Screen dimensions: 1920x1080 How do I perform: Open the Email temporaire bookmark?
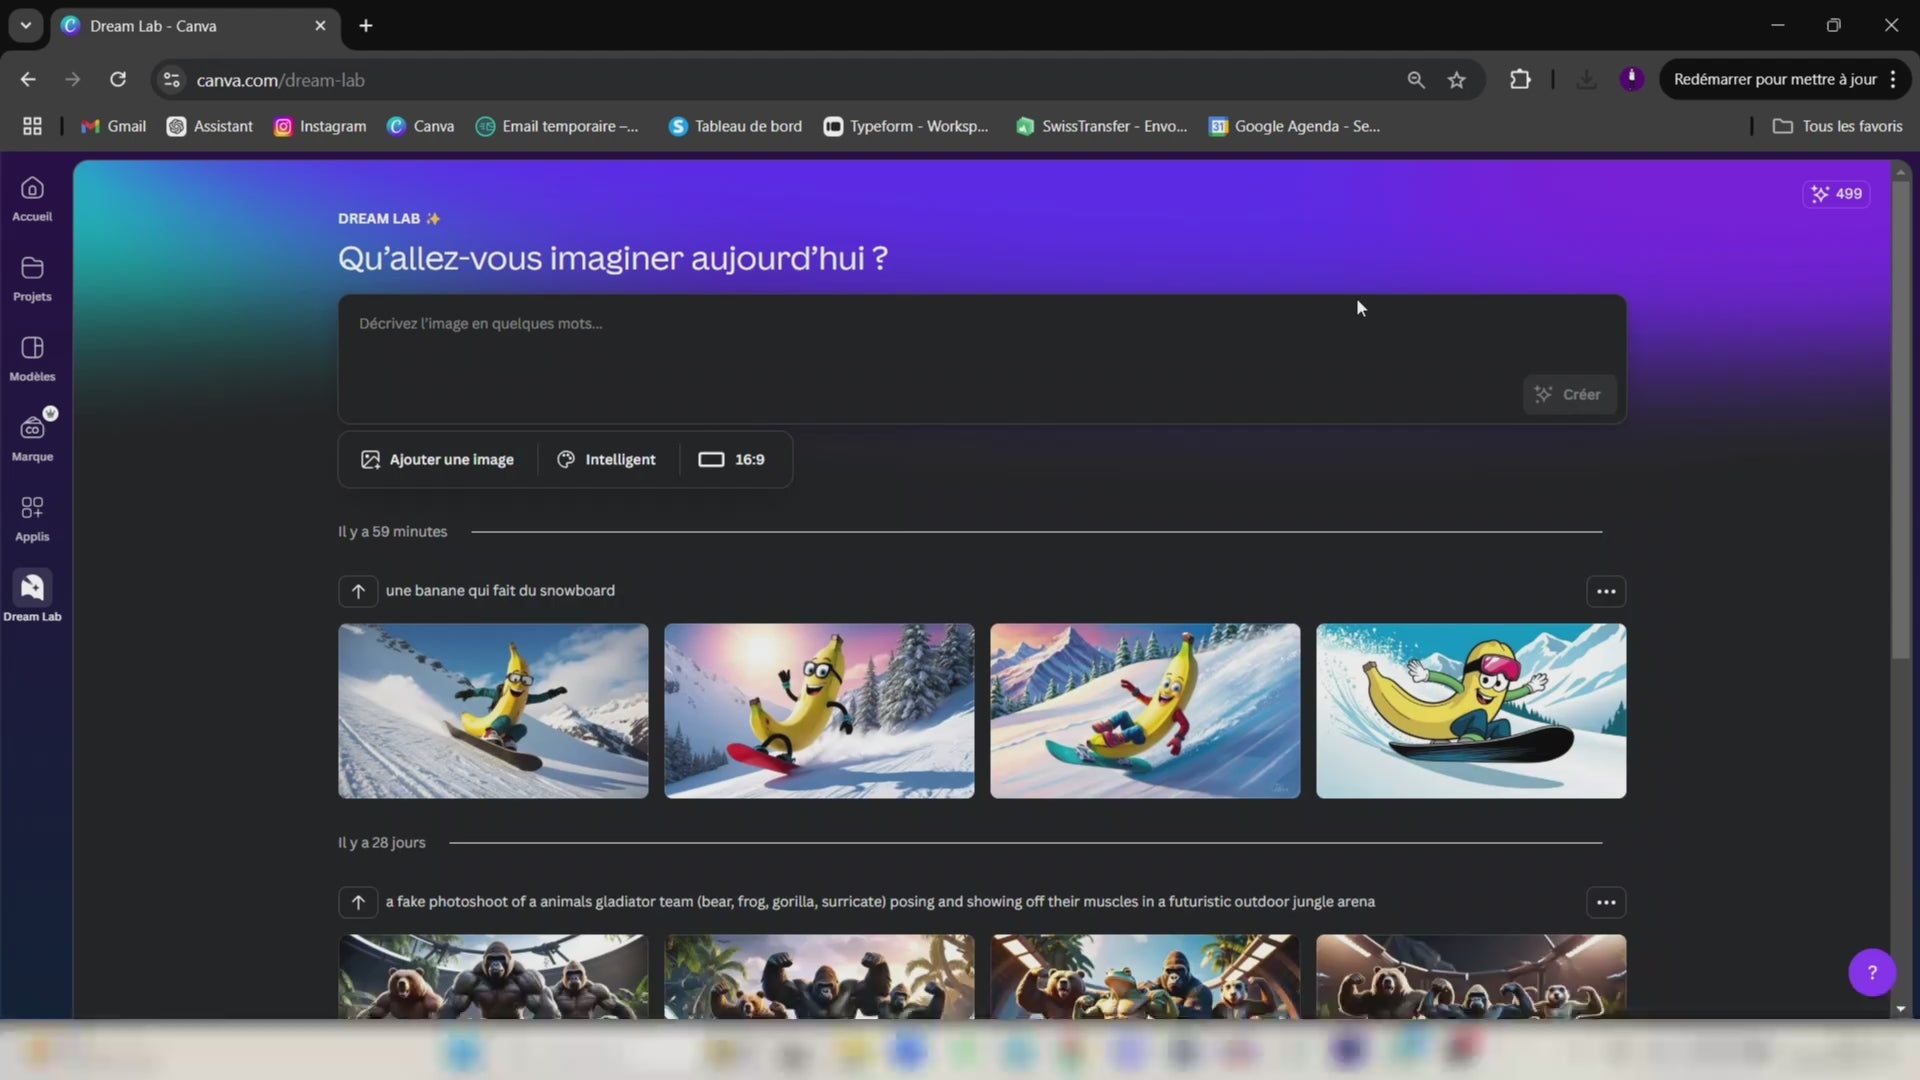click(x=557, y=126)
